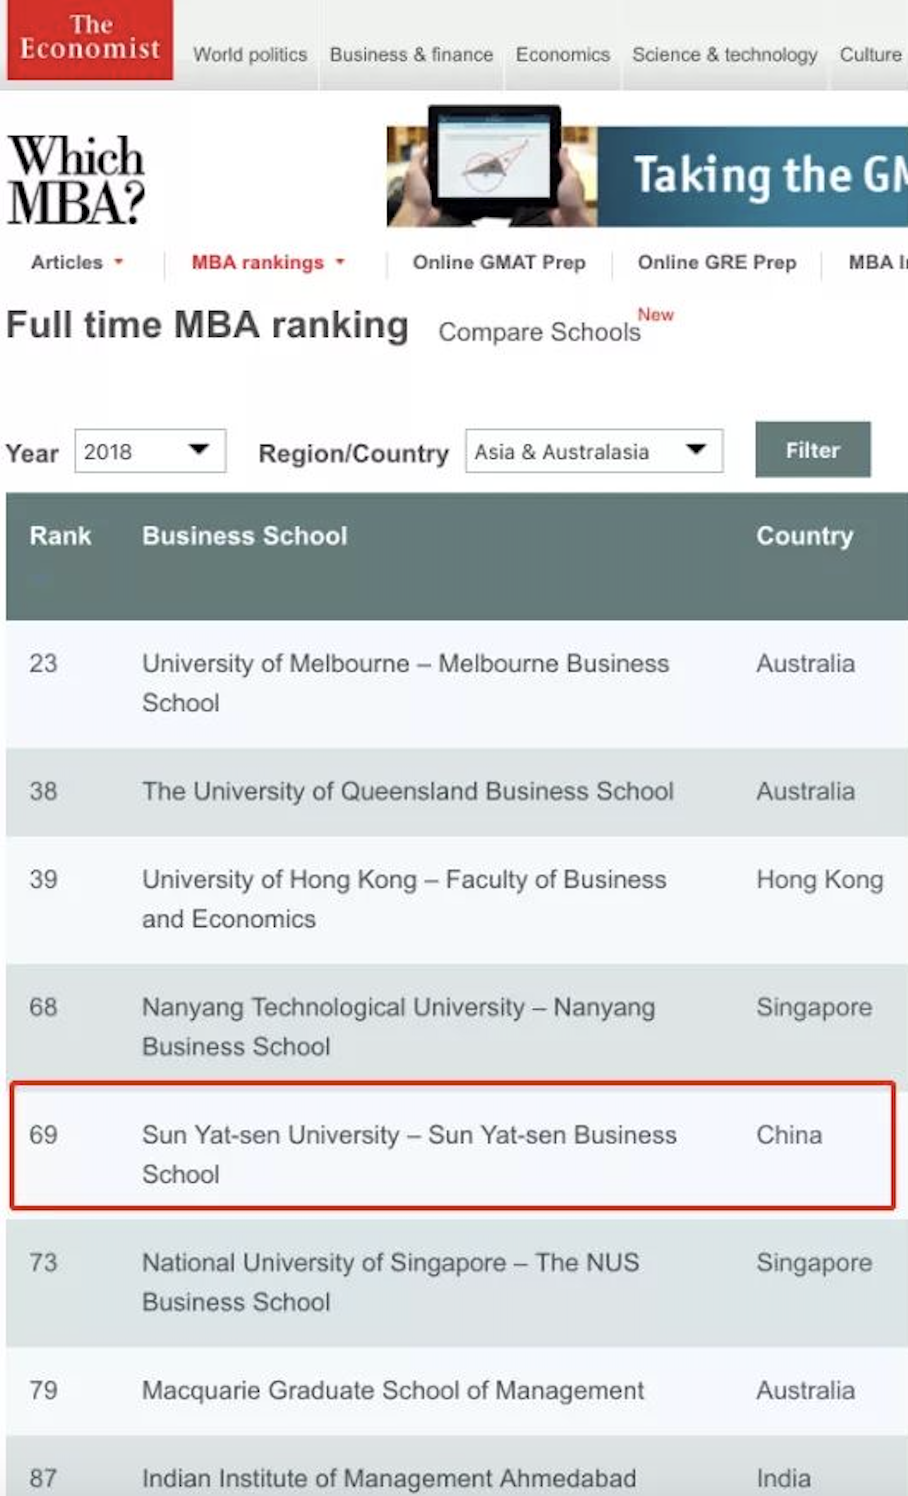Click The Economist logo

(x=89, y=39)
